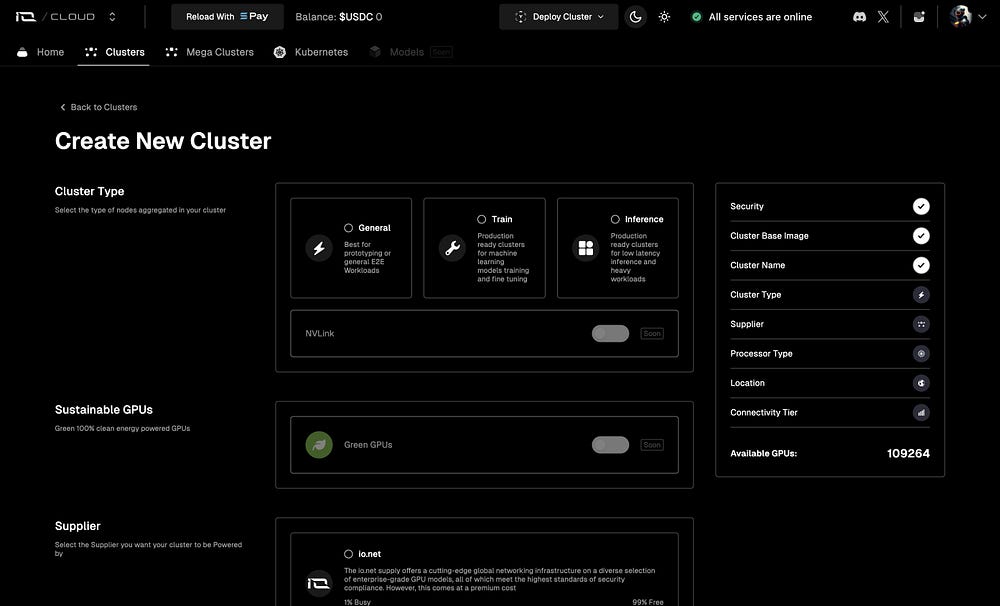
Task: Click Supplier step icon in summary
Action: click(x=921, y=324)
